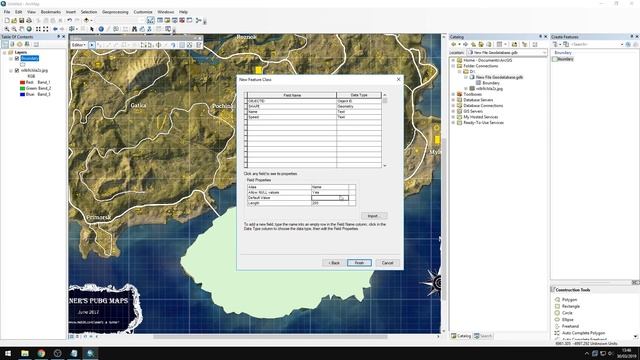Open Chrome from the taskbar

41,353
